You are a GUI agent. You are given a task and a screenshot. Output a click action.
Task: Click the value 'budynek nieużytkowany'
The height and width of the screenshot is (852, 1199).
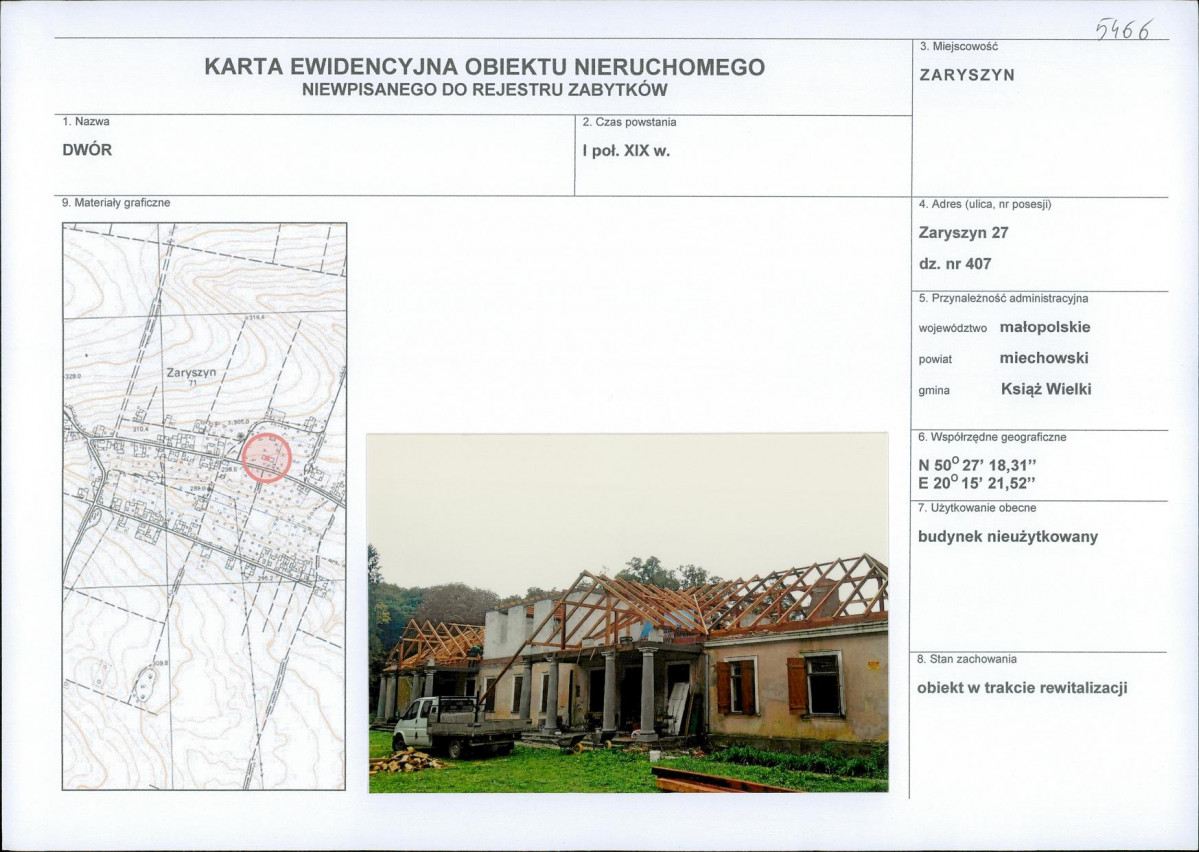[x=1008, y=537]
